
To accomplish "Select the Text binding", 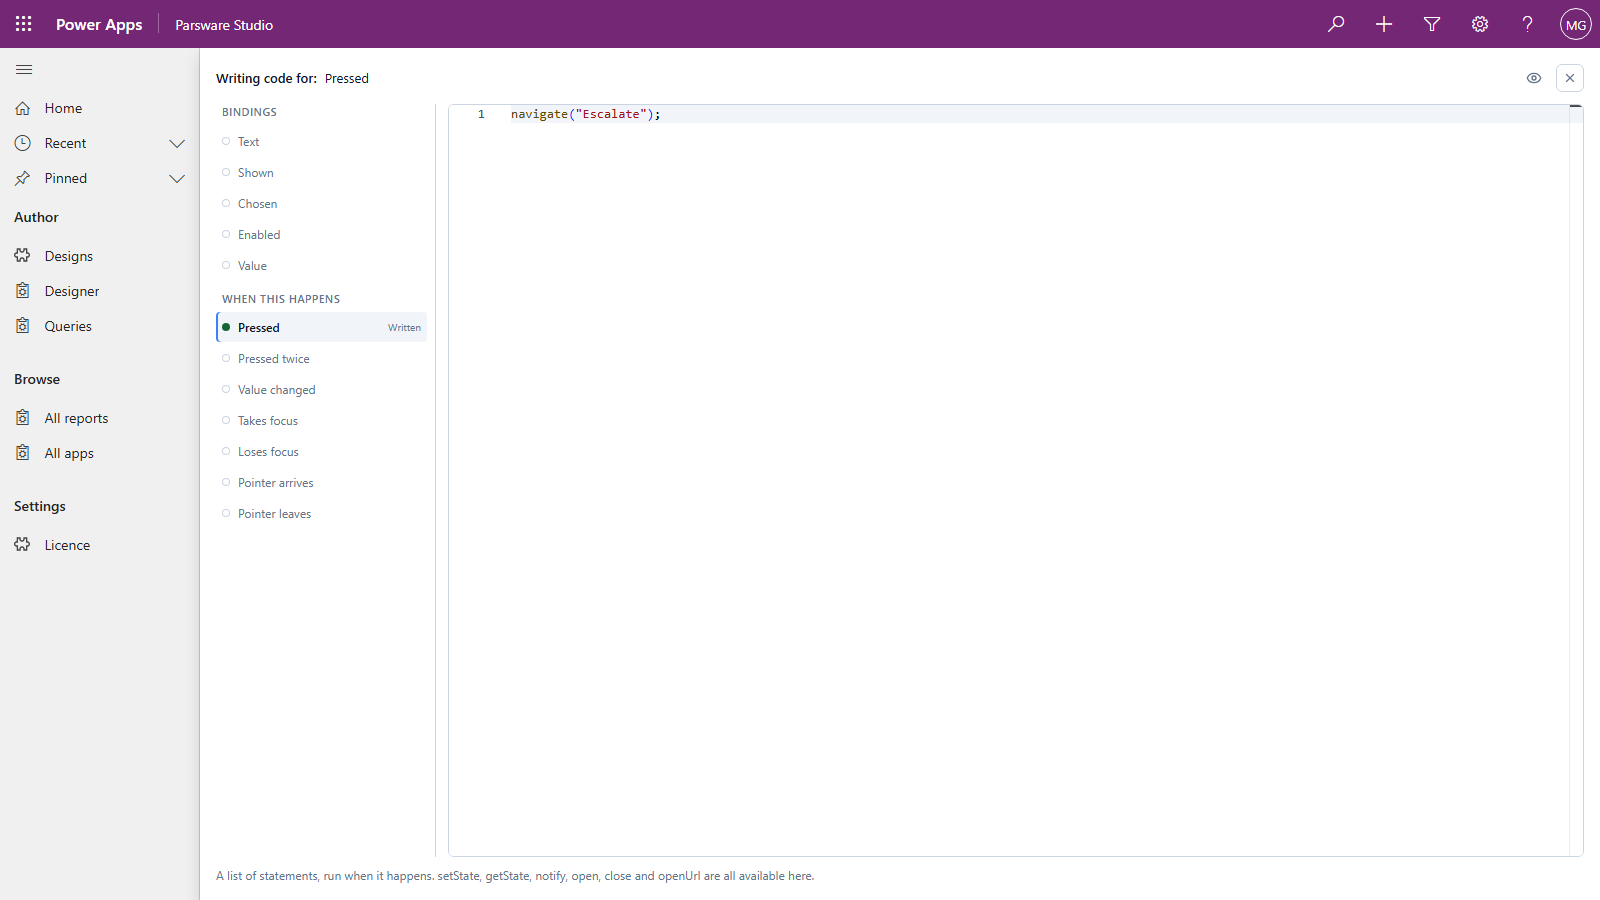I will [x=321, y=142].
